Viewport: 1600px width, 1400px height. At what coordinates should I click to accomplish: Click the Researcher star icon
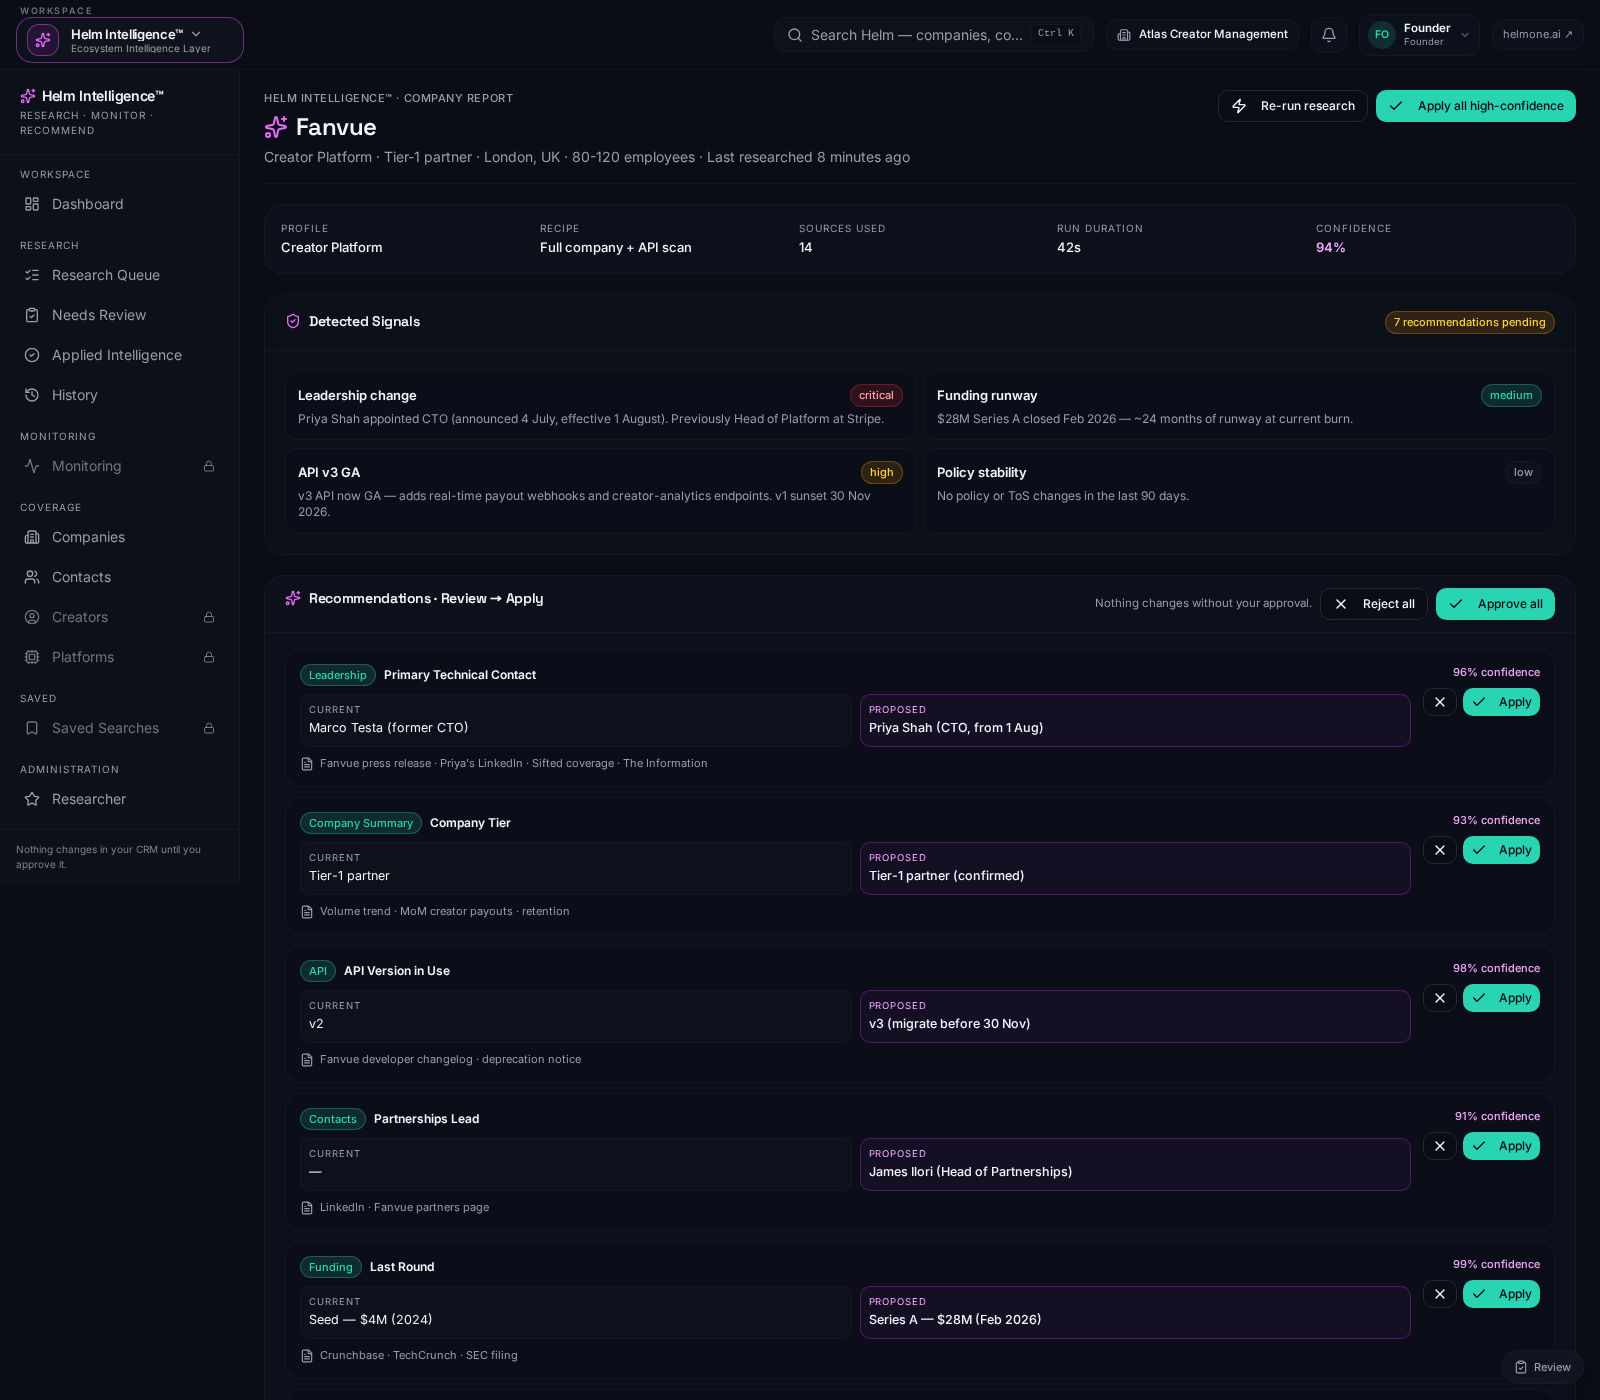click(x=32, y=799)
